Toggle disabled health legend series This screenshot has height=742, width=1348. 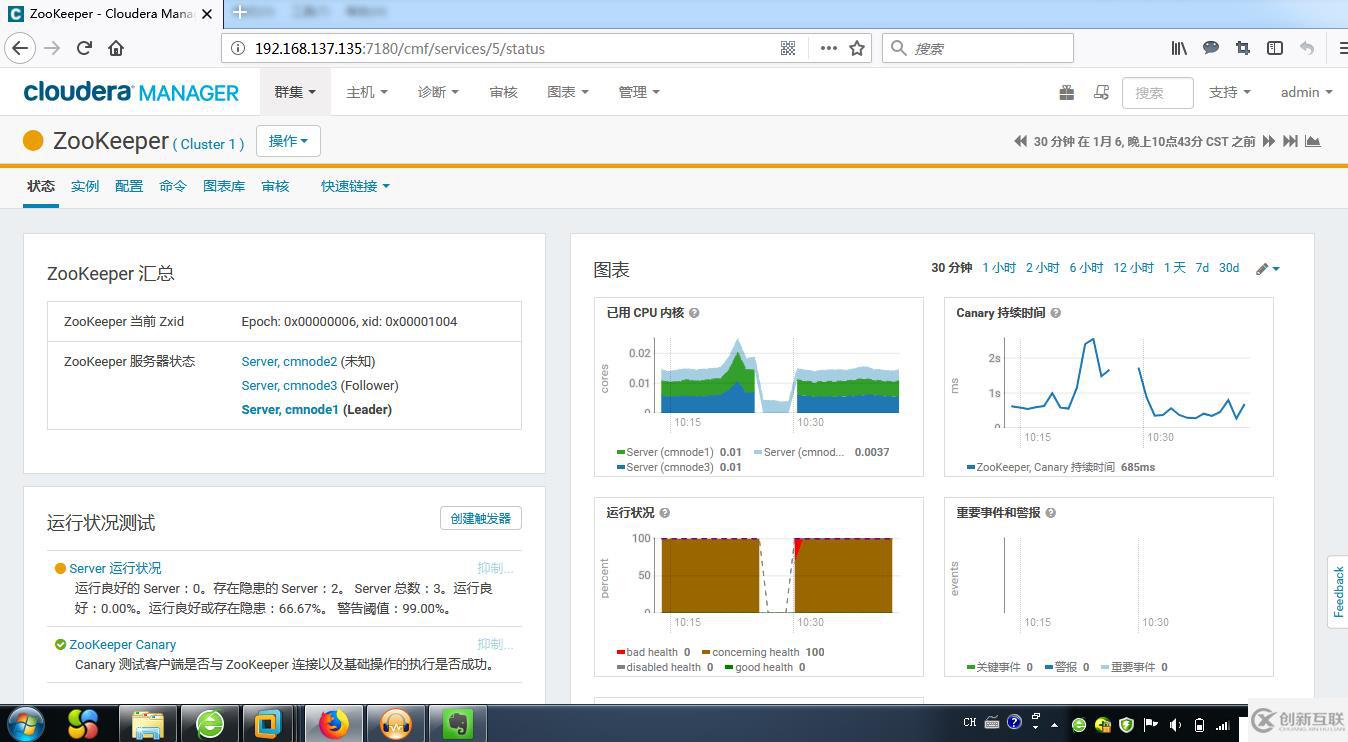coord(665,667)
